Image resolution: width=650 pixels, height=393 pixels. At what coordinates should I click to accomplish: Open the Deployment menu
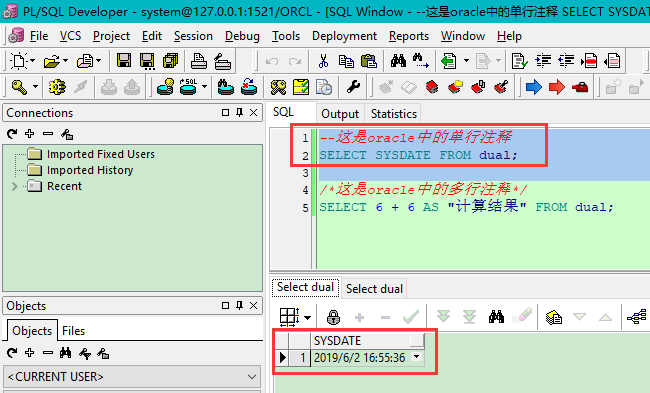(344, 36)
